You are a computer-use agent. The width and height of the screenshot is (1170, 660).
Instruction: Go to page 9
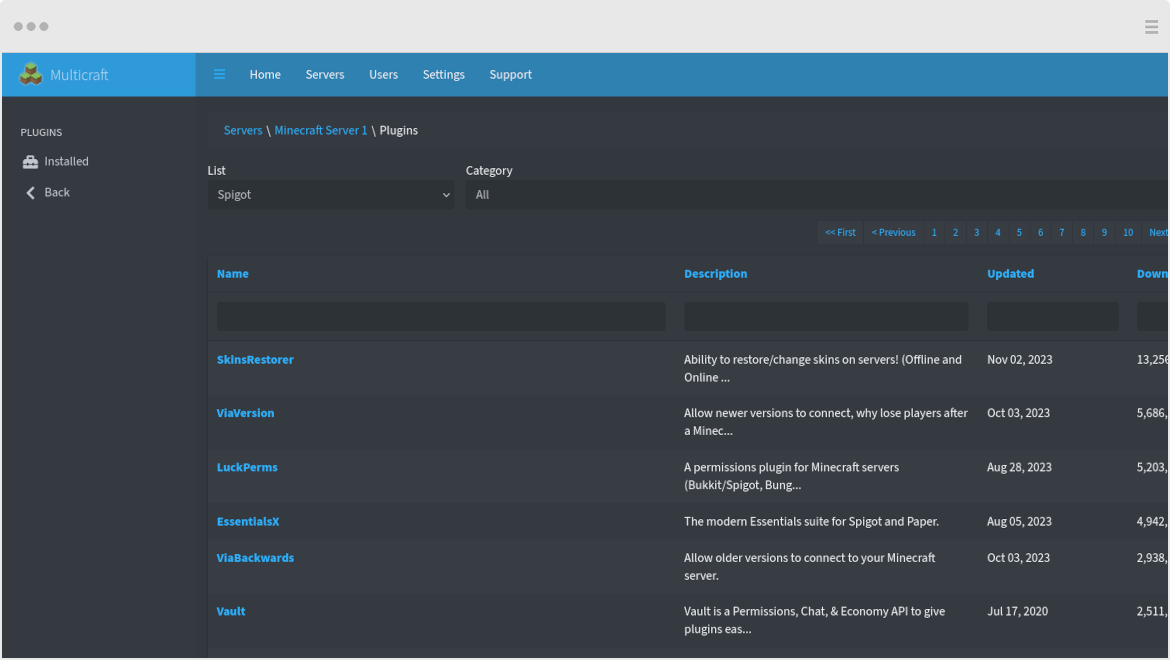[x=1104, y=233]
